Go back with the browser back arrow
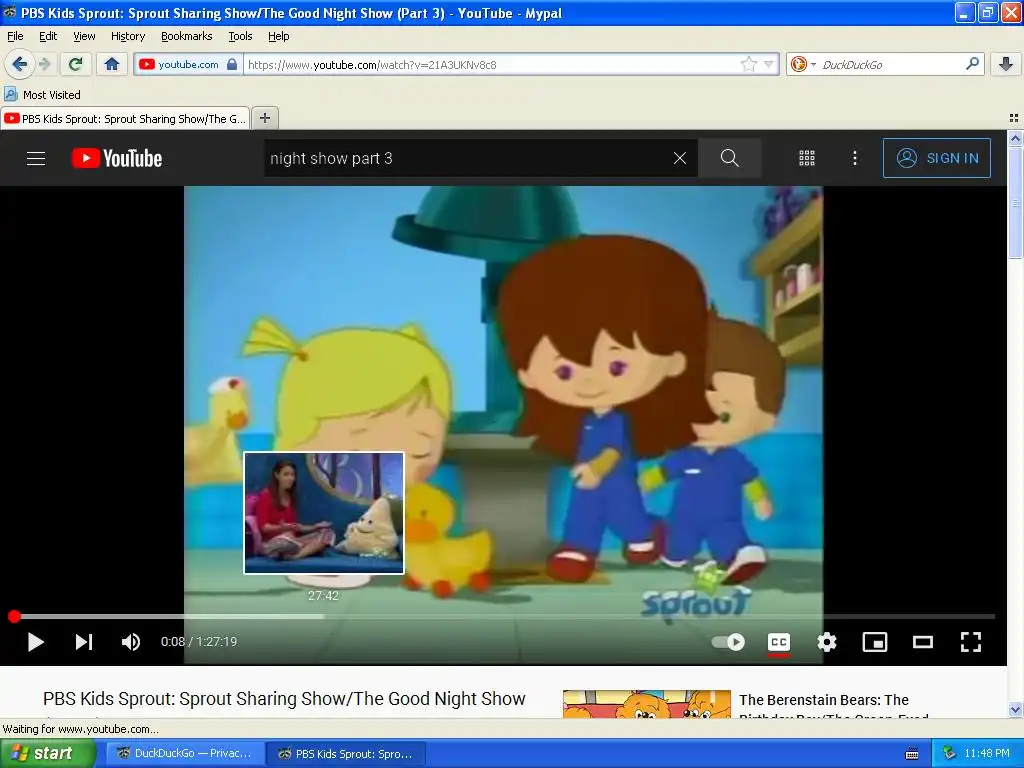This screenshot has height=768, width=1024. pos(19,64)
